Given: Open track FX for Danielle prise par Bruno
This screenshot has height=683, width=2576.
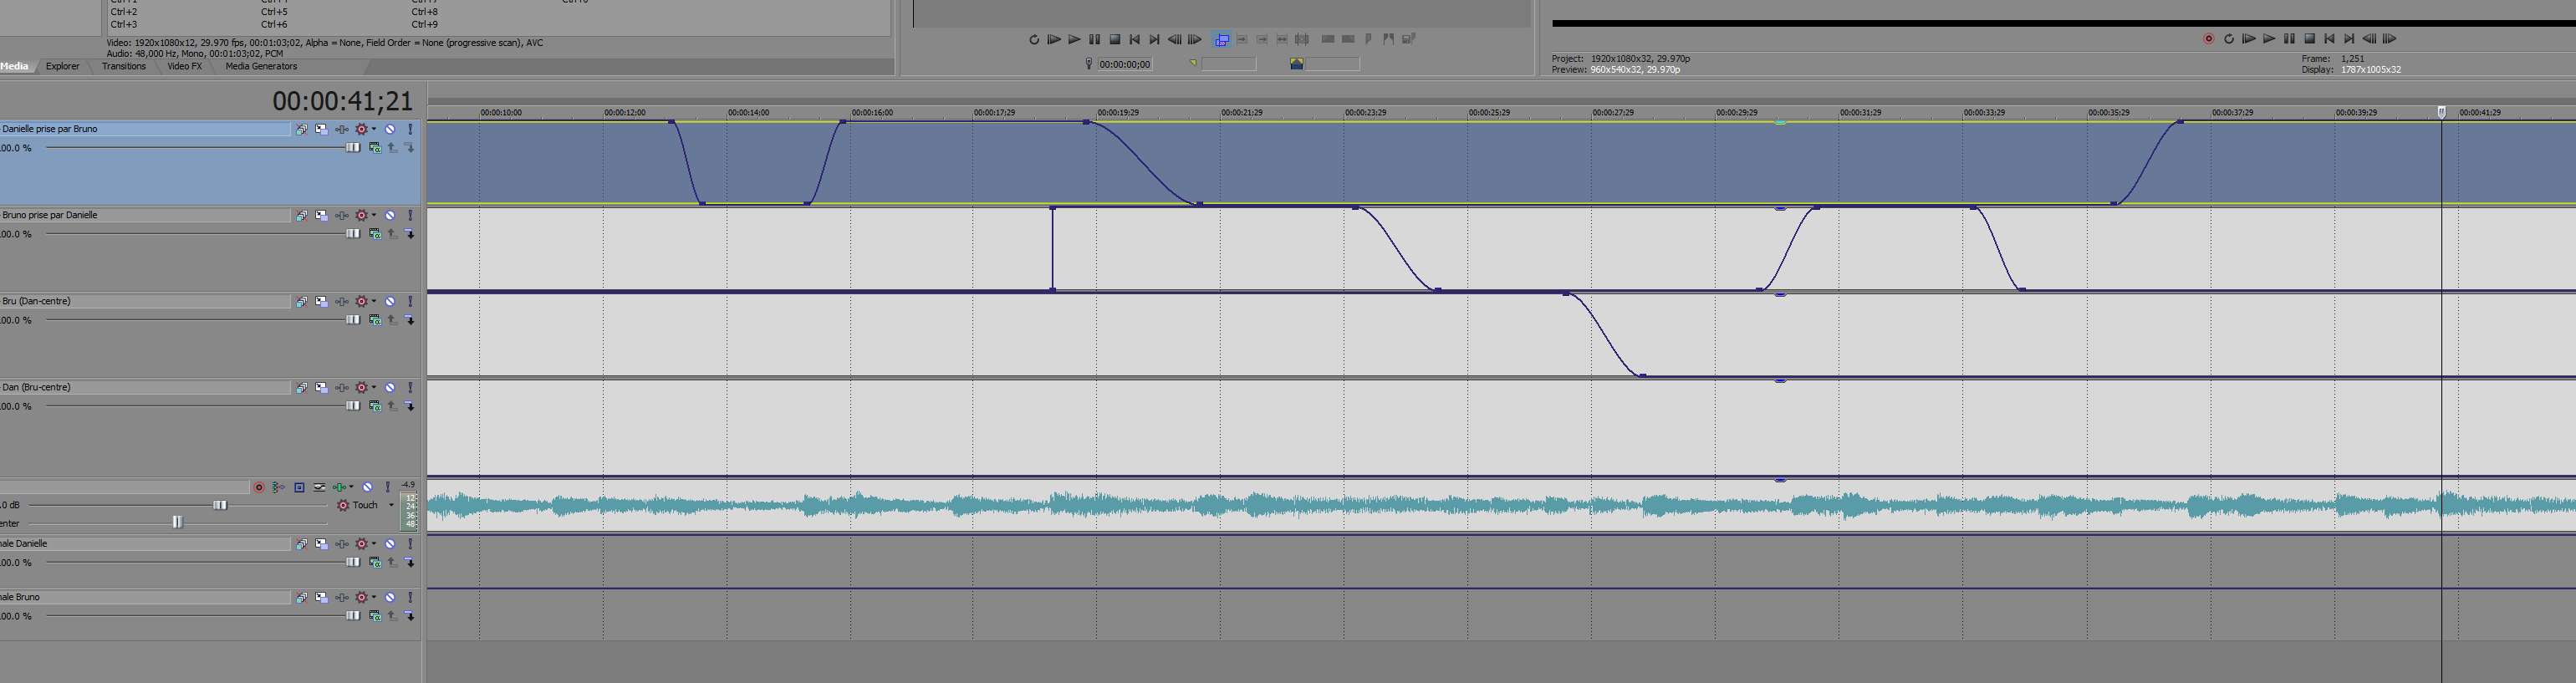Looking at the screenshot, I should point(342,129).
